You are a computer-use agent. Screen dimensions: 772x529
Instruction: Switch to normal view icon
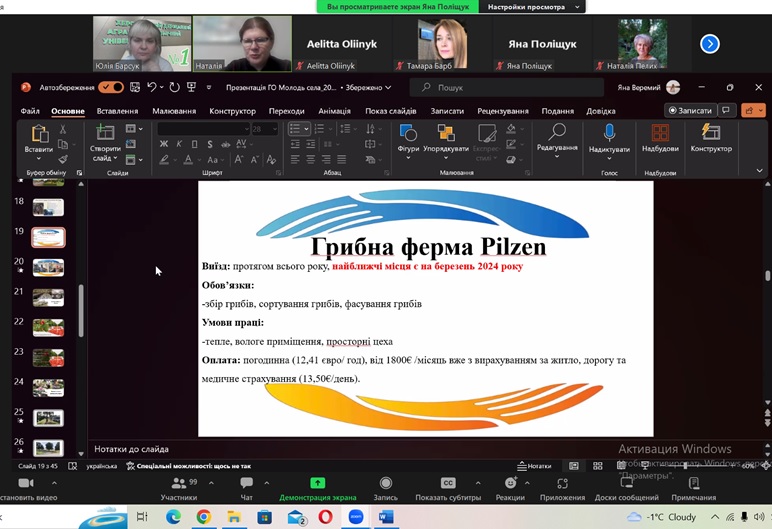tap(574, 465)
